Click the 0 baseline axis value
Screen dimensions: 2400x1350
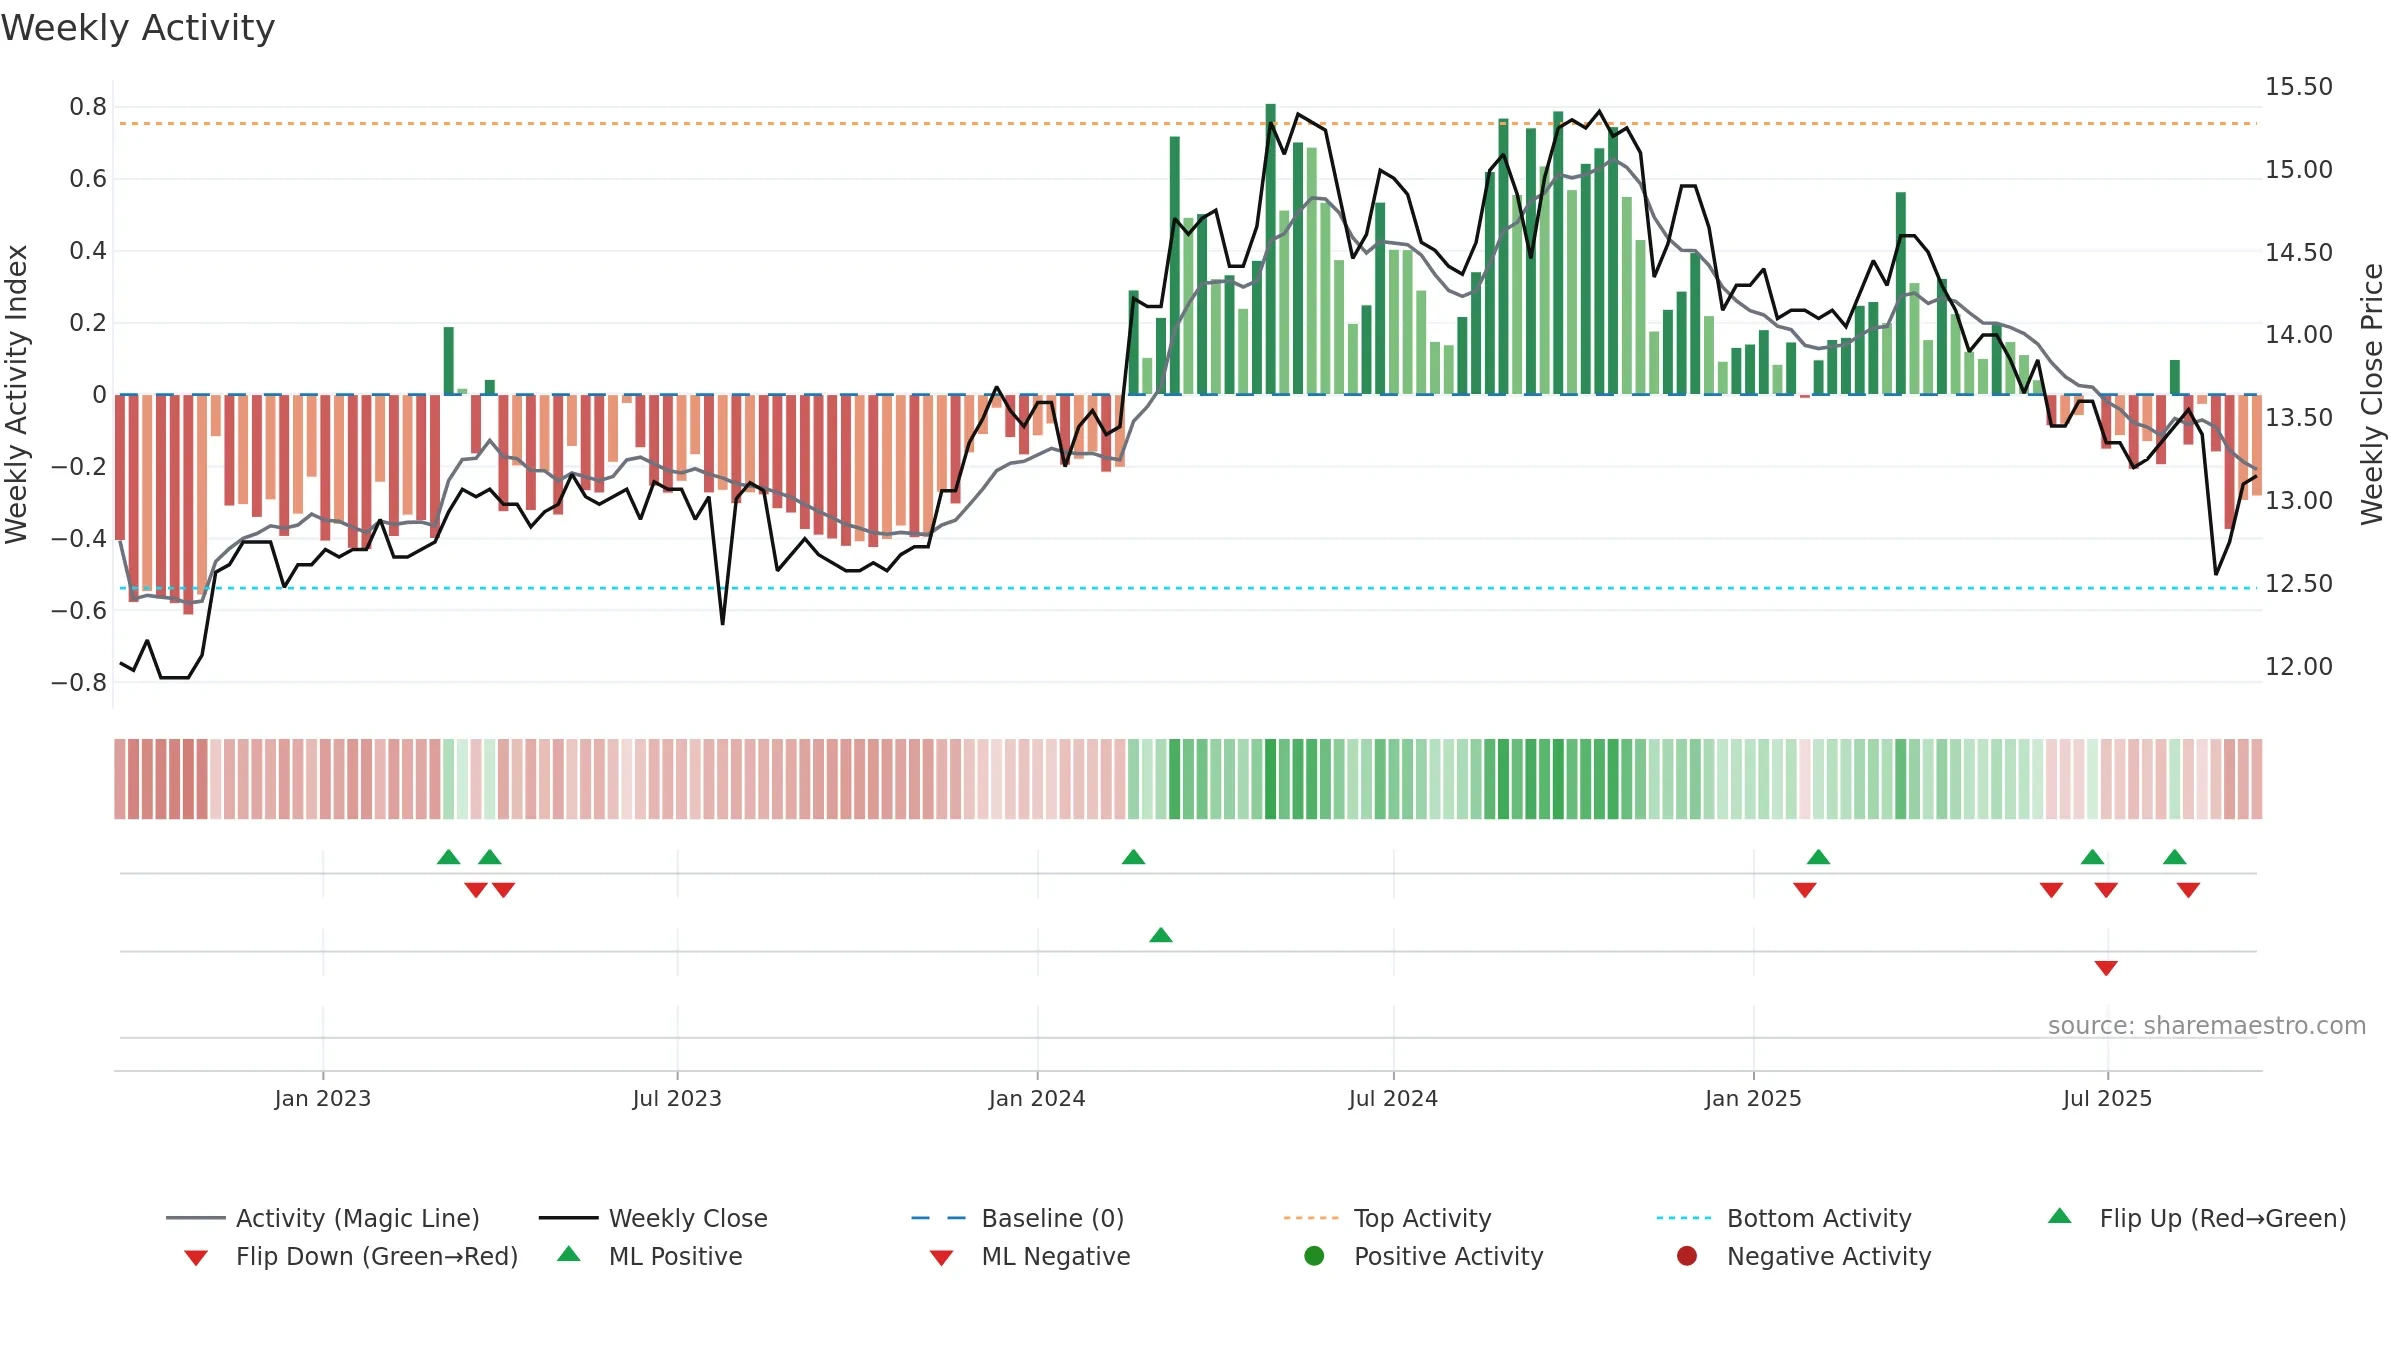(99, 395)
